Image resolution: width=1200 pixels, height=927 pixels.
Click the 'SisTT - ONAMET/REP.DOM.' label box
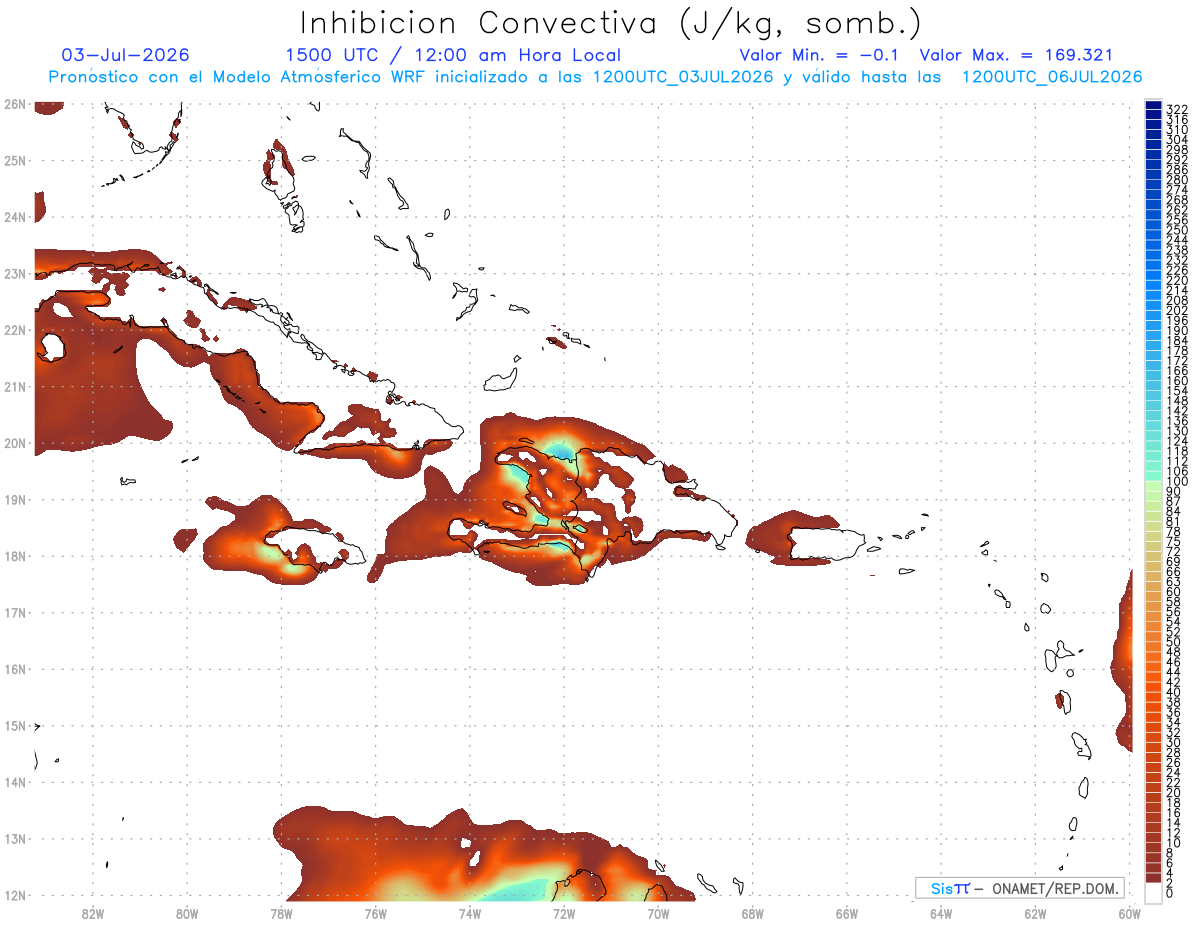coord(1020,888)
